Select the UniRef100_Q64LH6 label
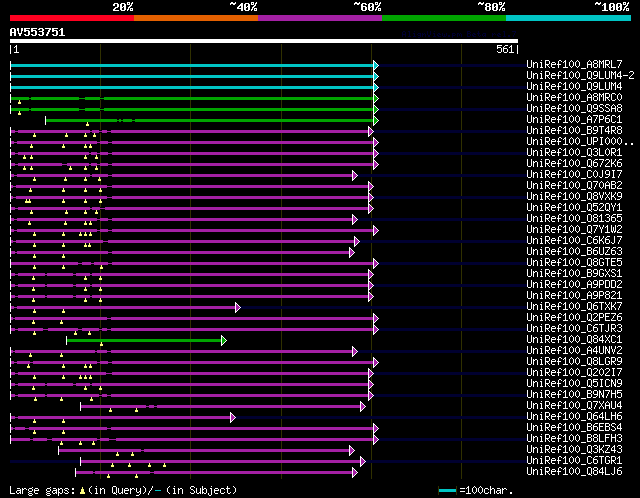This screenshot has width=640, height=498. tap(574, 417)
